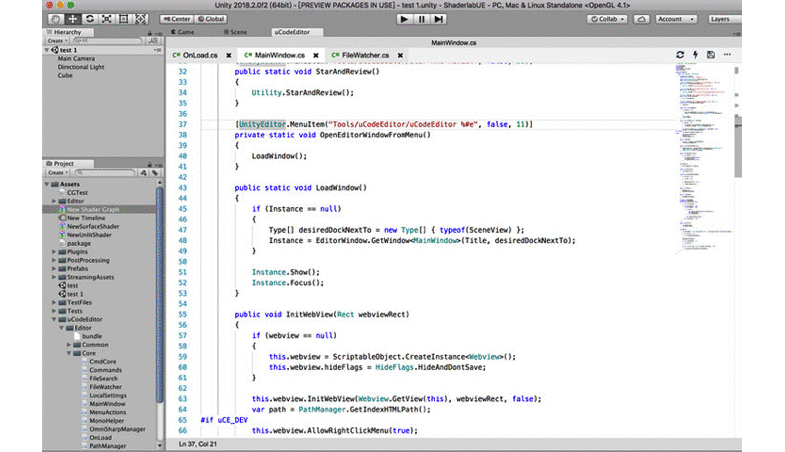
Task: Select the Move tool
Action: (x=73, y=19)
